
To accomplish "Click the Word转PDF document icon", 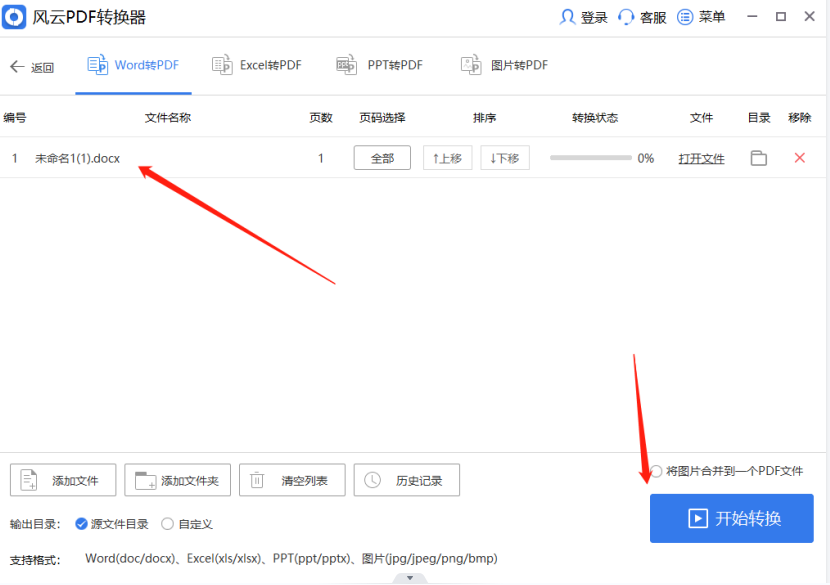I will point(97,65).
